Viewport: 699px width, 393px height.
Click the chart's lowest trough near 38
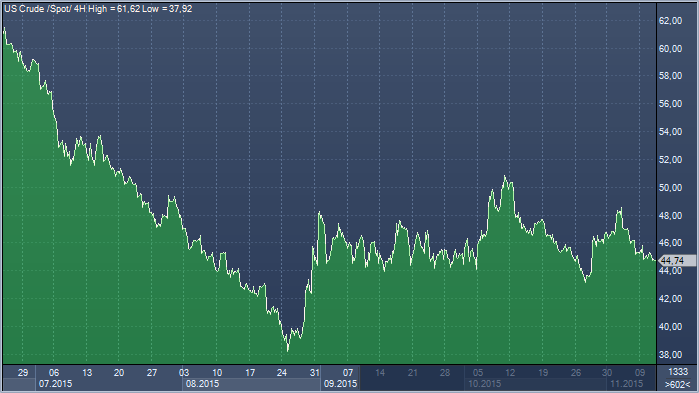tap(288, 350)
